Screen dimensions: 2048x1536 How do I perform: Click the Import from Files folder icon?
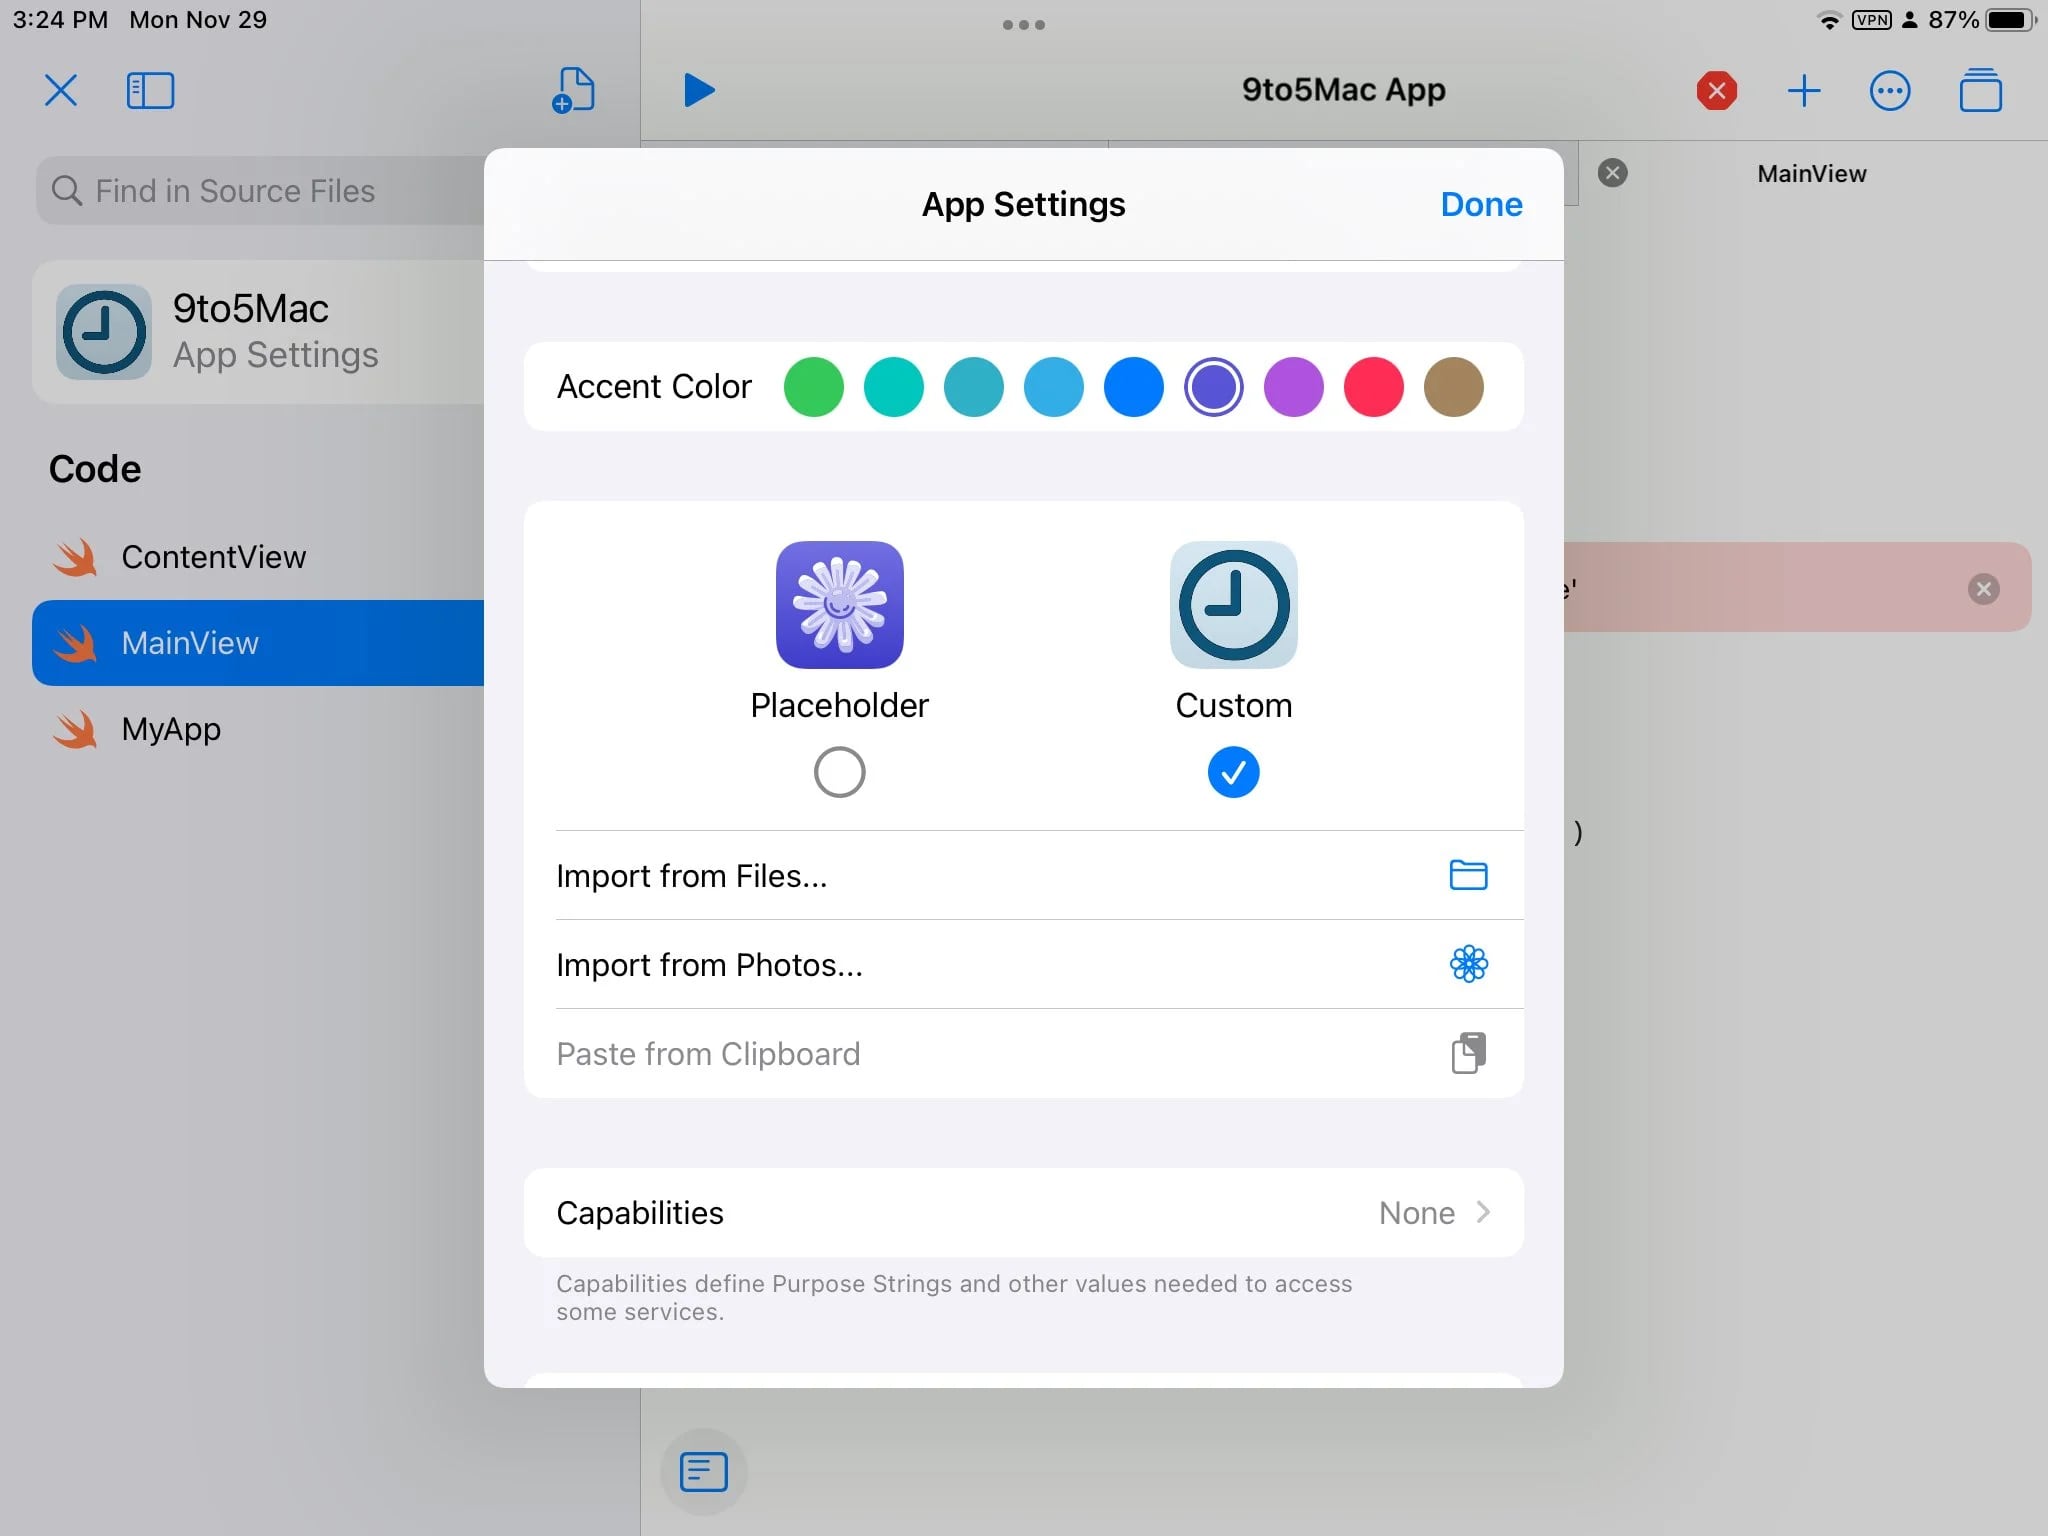(x=1469, y=873)
